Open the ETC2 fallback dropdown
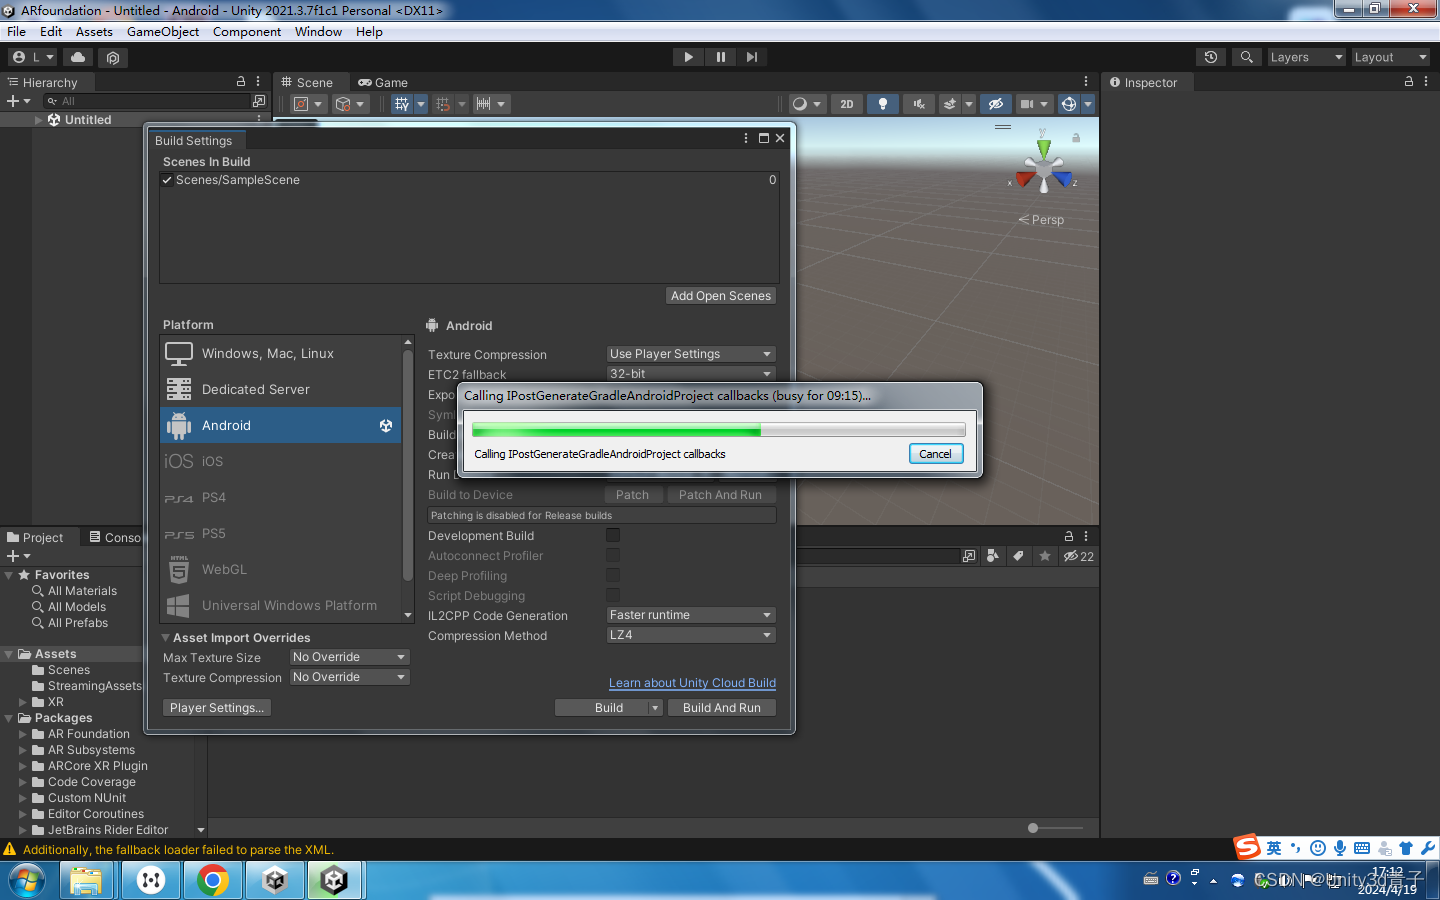This screenshot has height=900, width=1440. coord(691,374)
